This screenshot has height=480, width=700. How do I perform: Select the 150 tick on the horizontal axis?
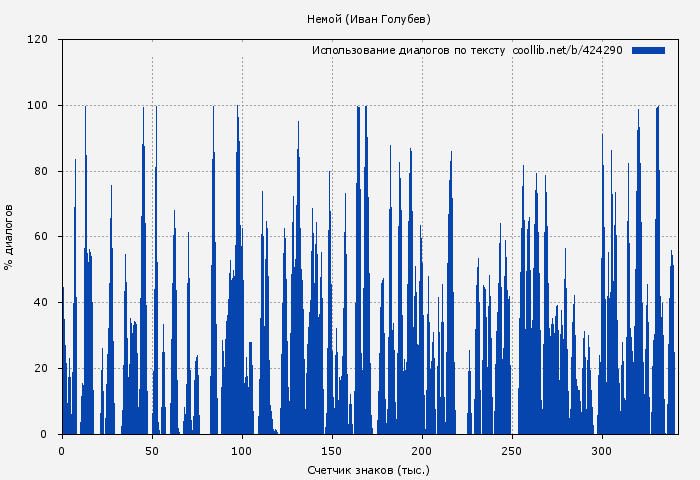pos(332,451)
